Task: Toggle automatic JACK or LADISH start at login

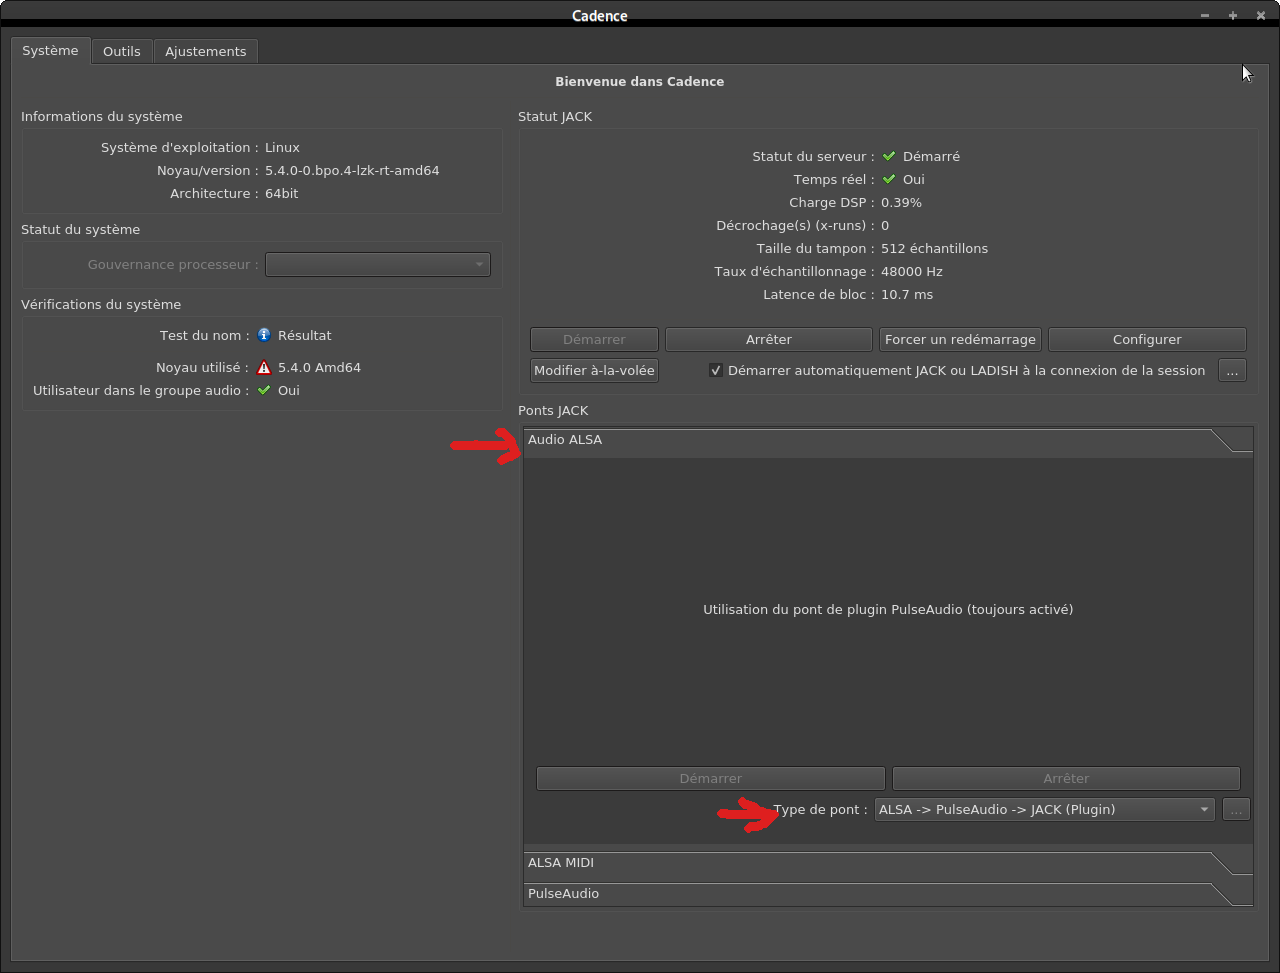Action: click(x=716, y=371)
